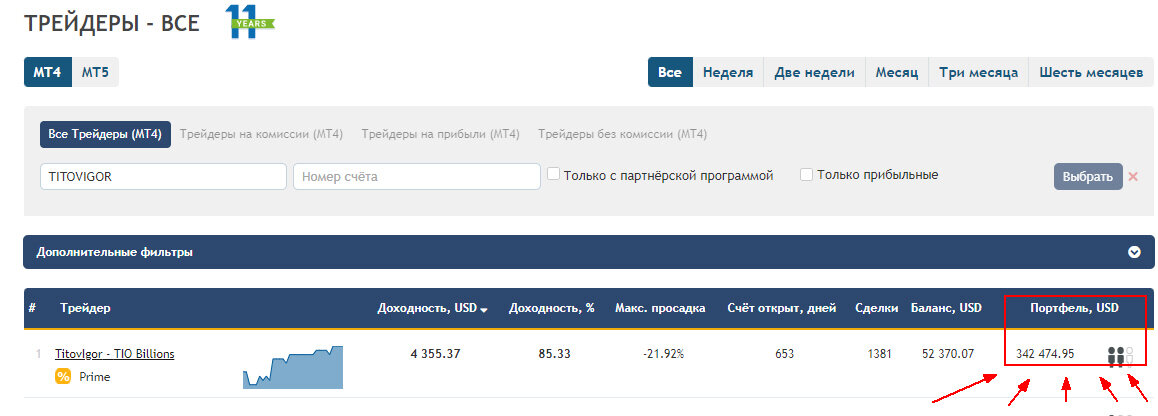The width and height of the screenshot is (1158, 416).
Task: Select 'Трейдеры на комиссии (MT4)' filter
Action: click(x=261, y=134)
